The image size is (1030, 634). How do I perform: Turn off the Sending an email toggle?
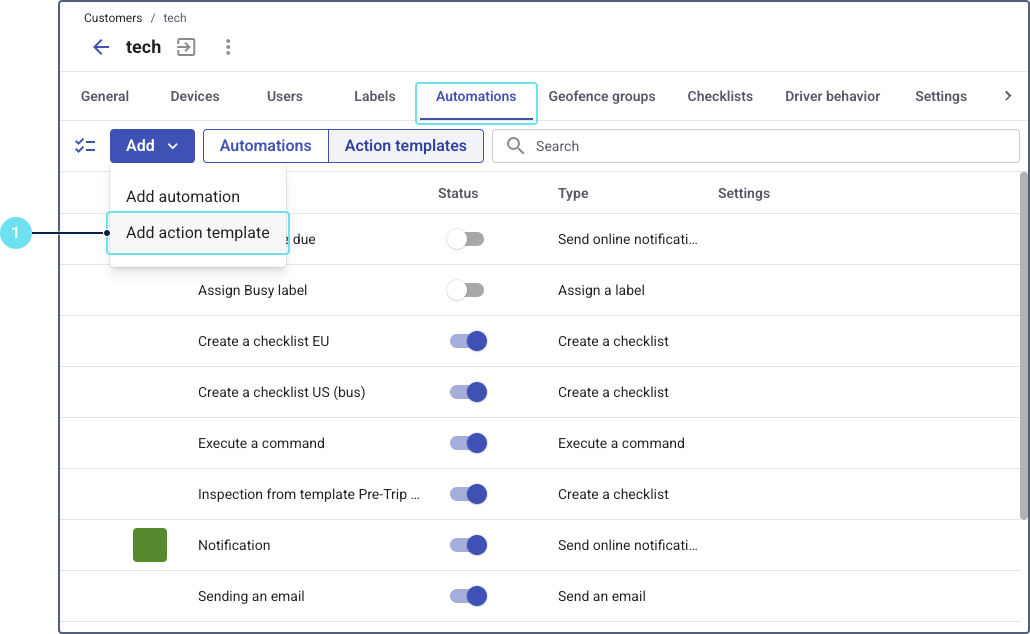(468, 596)
